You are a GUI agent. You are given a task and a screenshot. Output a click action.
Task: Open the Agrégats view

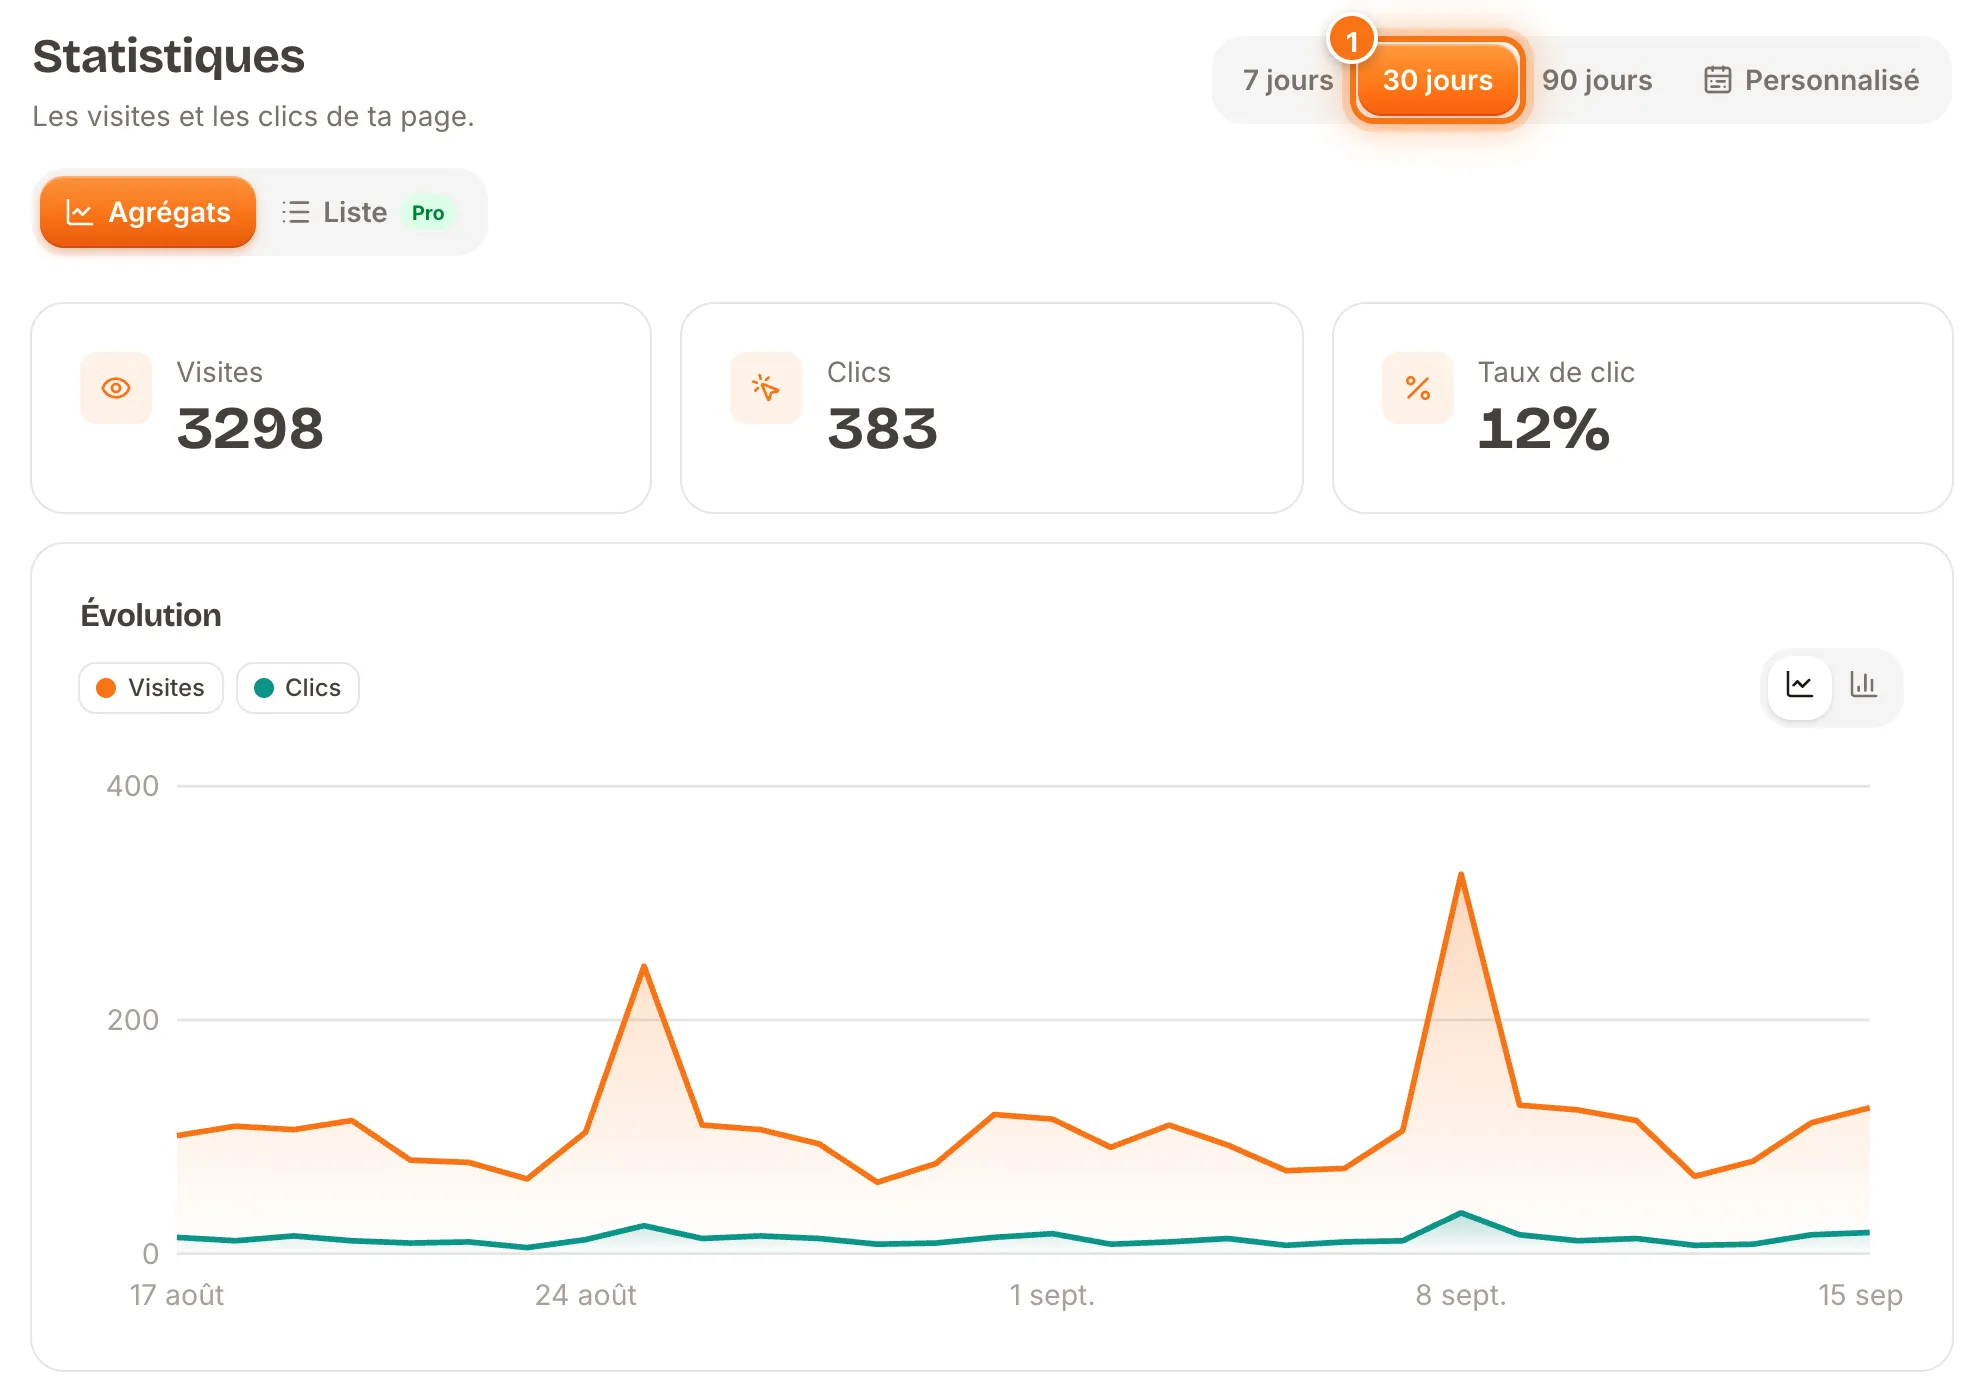click(x=148, y=212)
